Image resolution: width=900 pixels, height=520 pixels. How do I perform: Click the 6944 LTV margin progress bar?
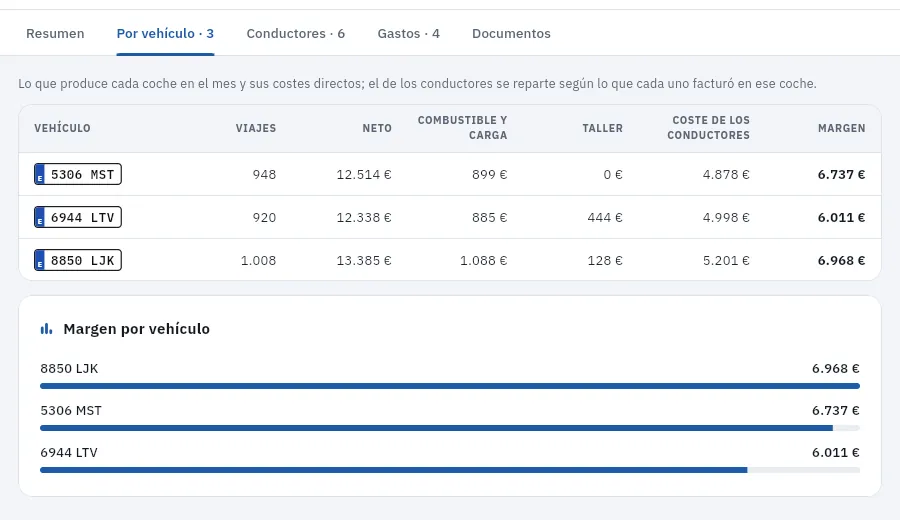[450, 470]
